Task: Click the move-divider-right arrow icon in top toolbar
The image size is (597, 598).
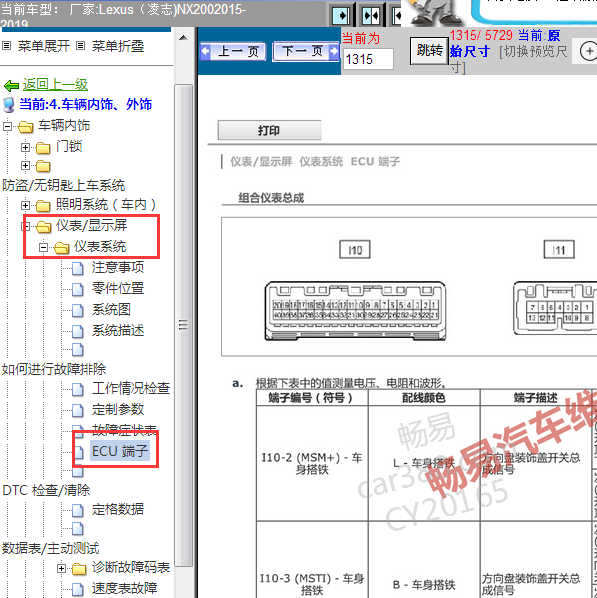Action: tap(341, 15)
